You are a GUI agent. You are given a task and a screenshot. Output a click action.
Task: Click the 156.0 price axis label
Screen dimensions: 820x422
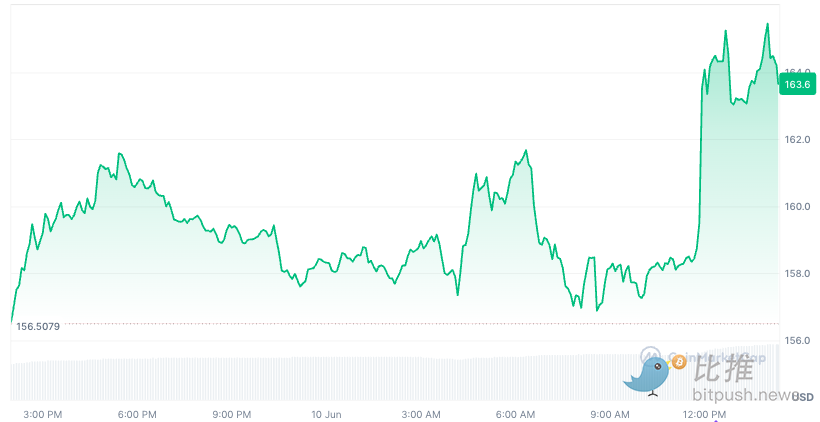click(x=796, y=341)
